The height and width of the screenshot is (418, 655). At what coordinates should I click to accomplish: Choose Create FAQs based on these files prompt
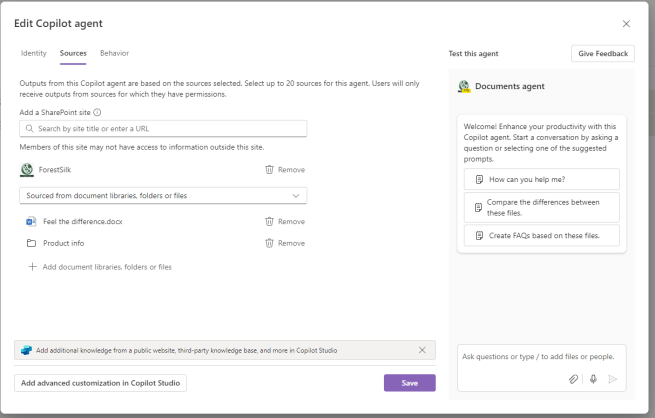coord(542,236)
